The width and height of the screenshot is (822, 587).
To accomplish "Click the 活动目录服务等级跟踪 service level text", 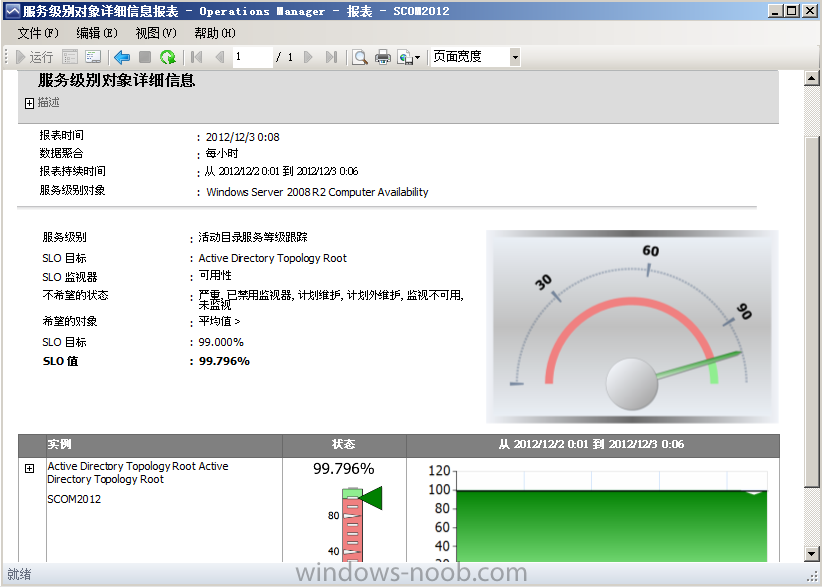I will [x=253, y=237].
